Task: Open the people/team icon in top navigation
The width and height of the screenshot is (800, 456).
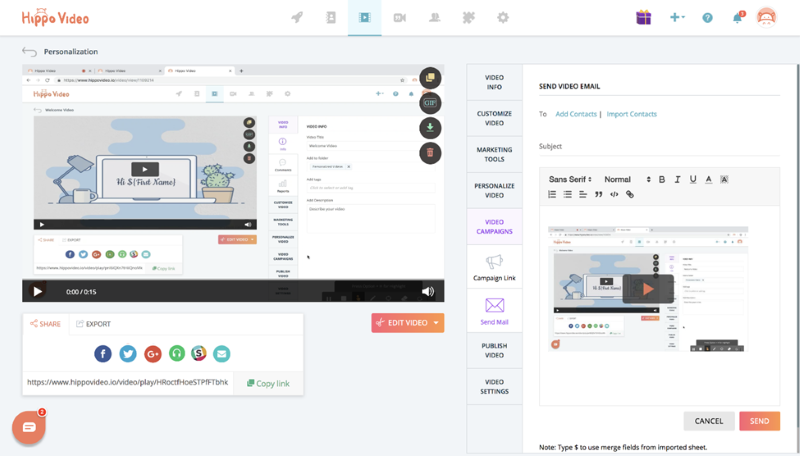Action: click(434, 17)
